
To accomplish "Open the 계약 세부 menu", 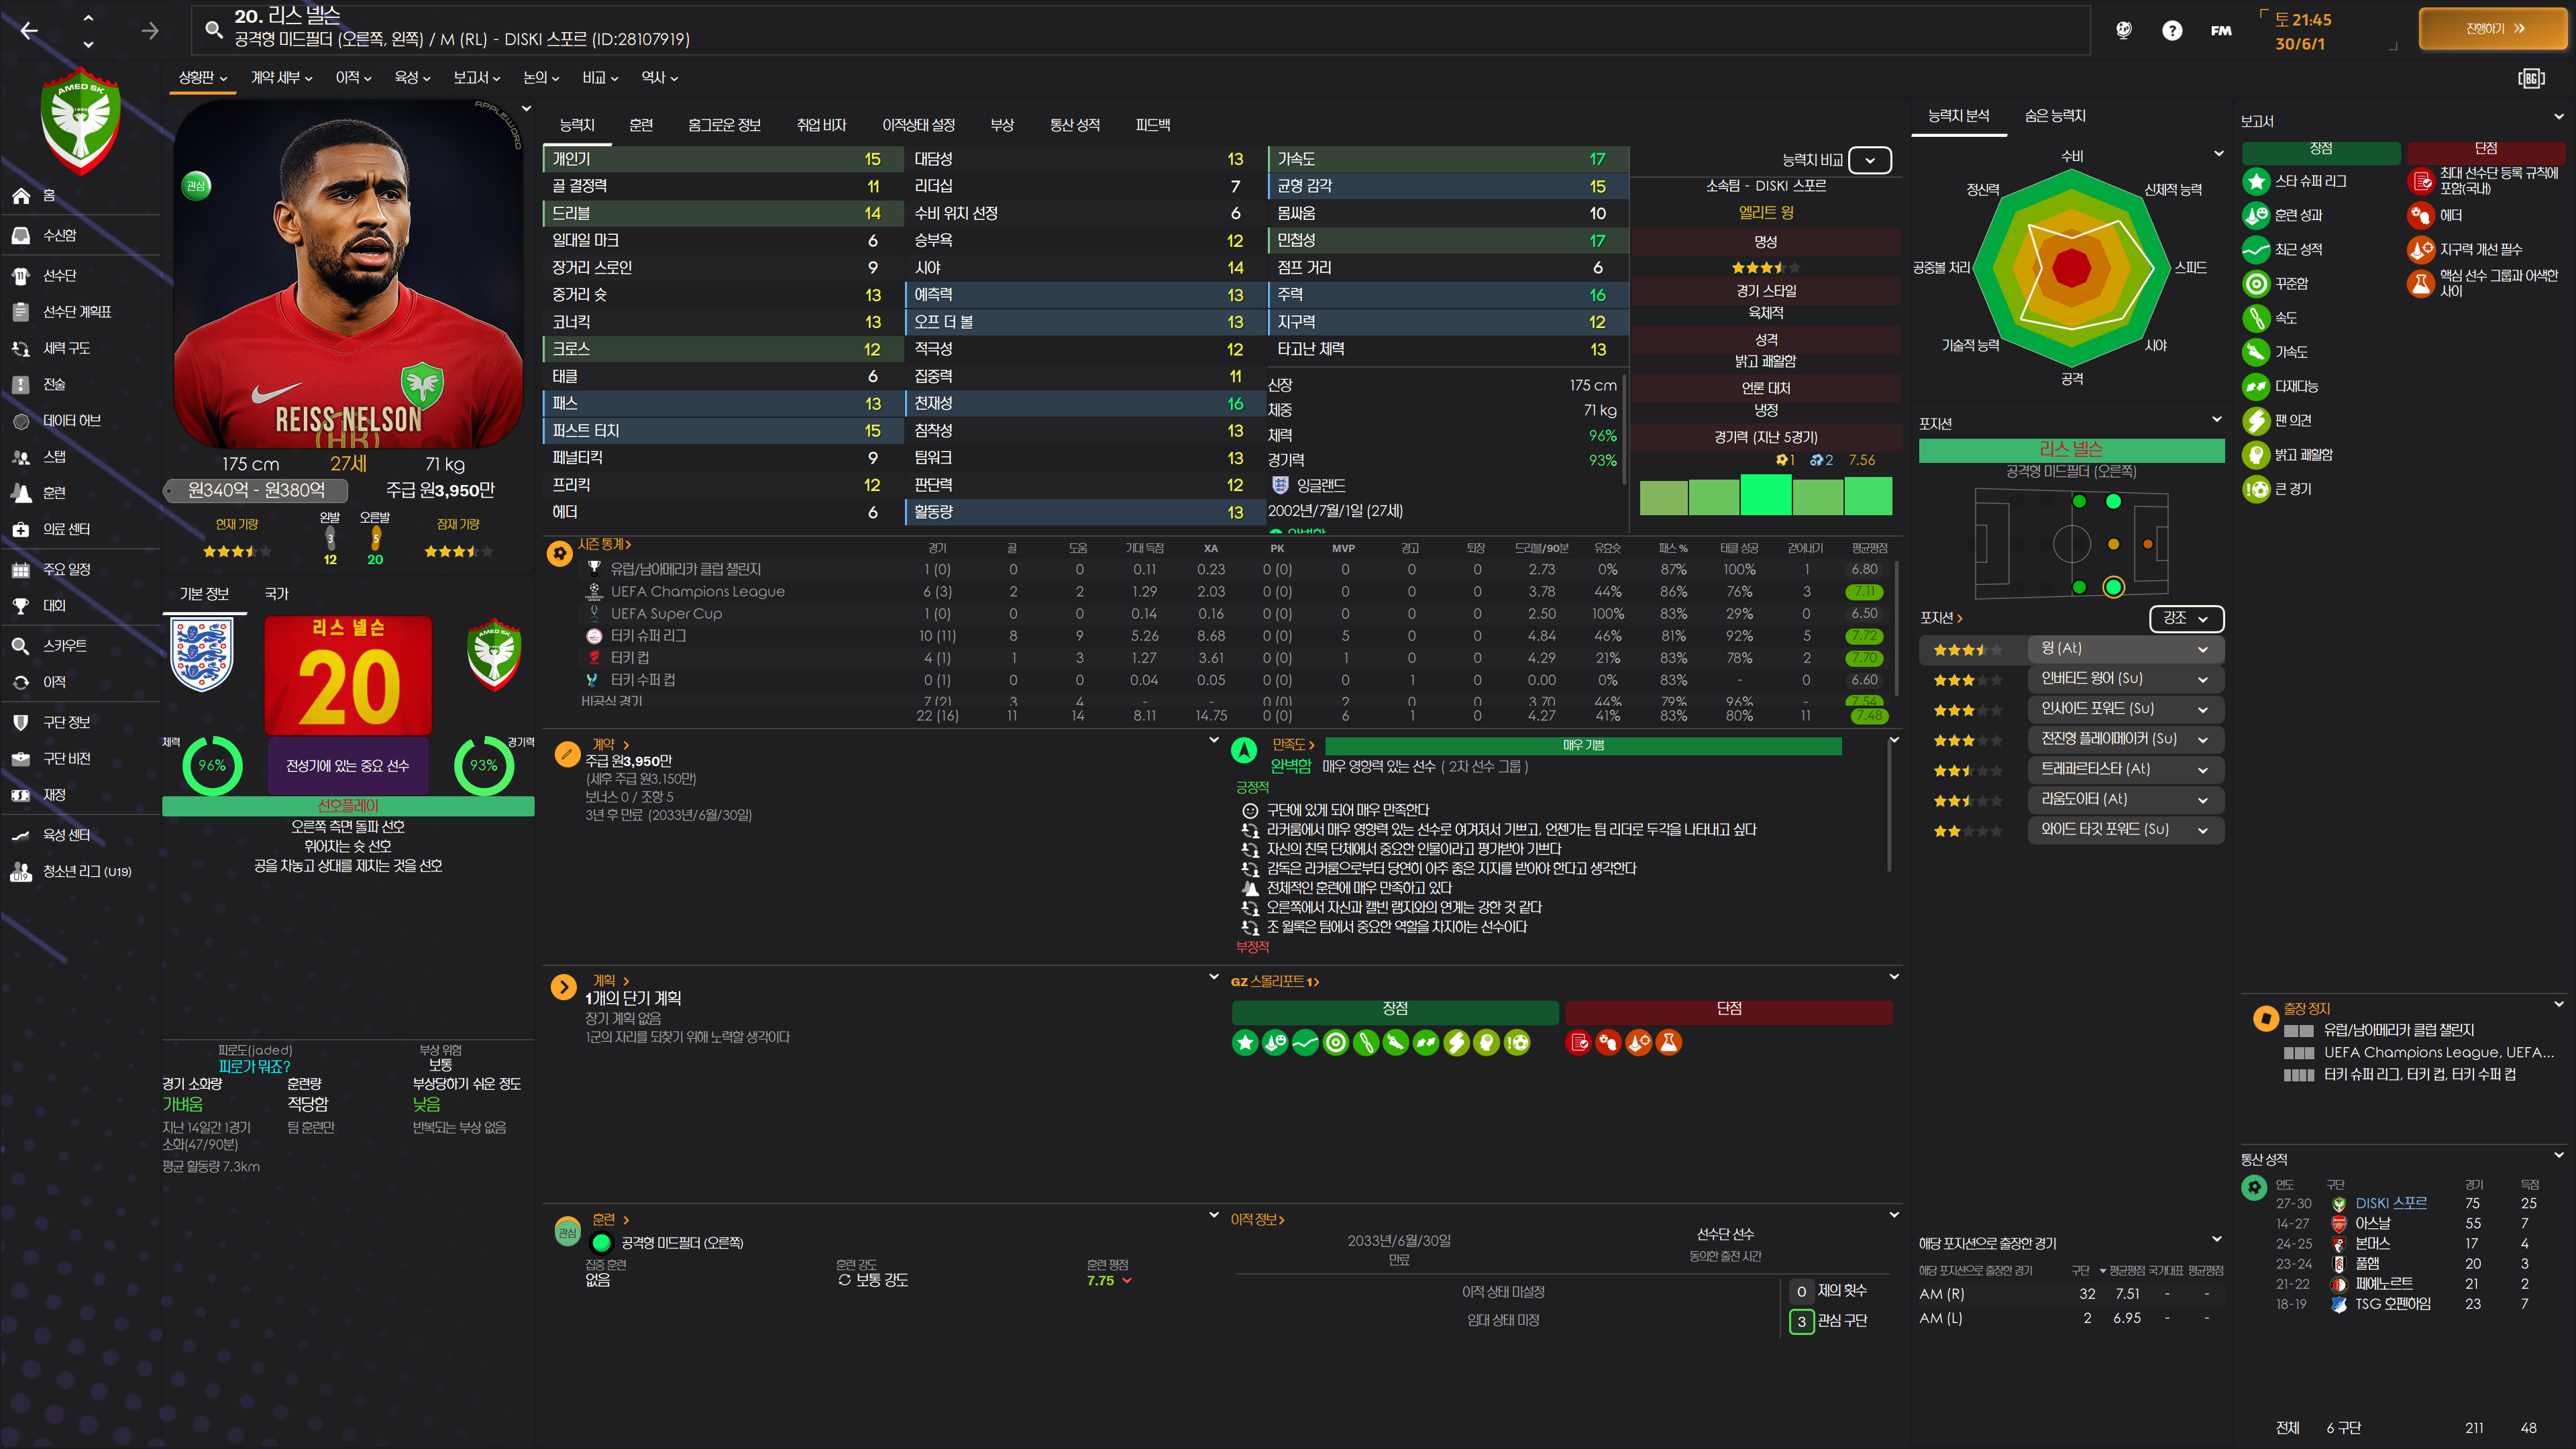I will (x=281, y=78).
